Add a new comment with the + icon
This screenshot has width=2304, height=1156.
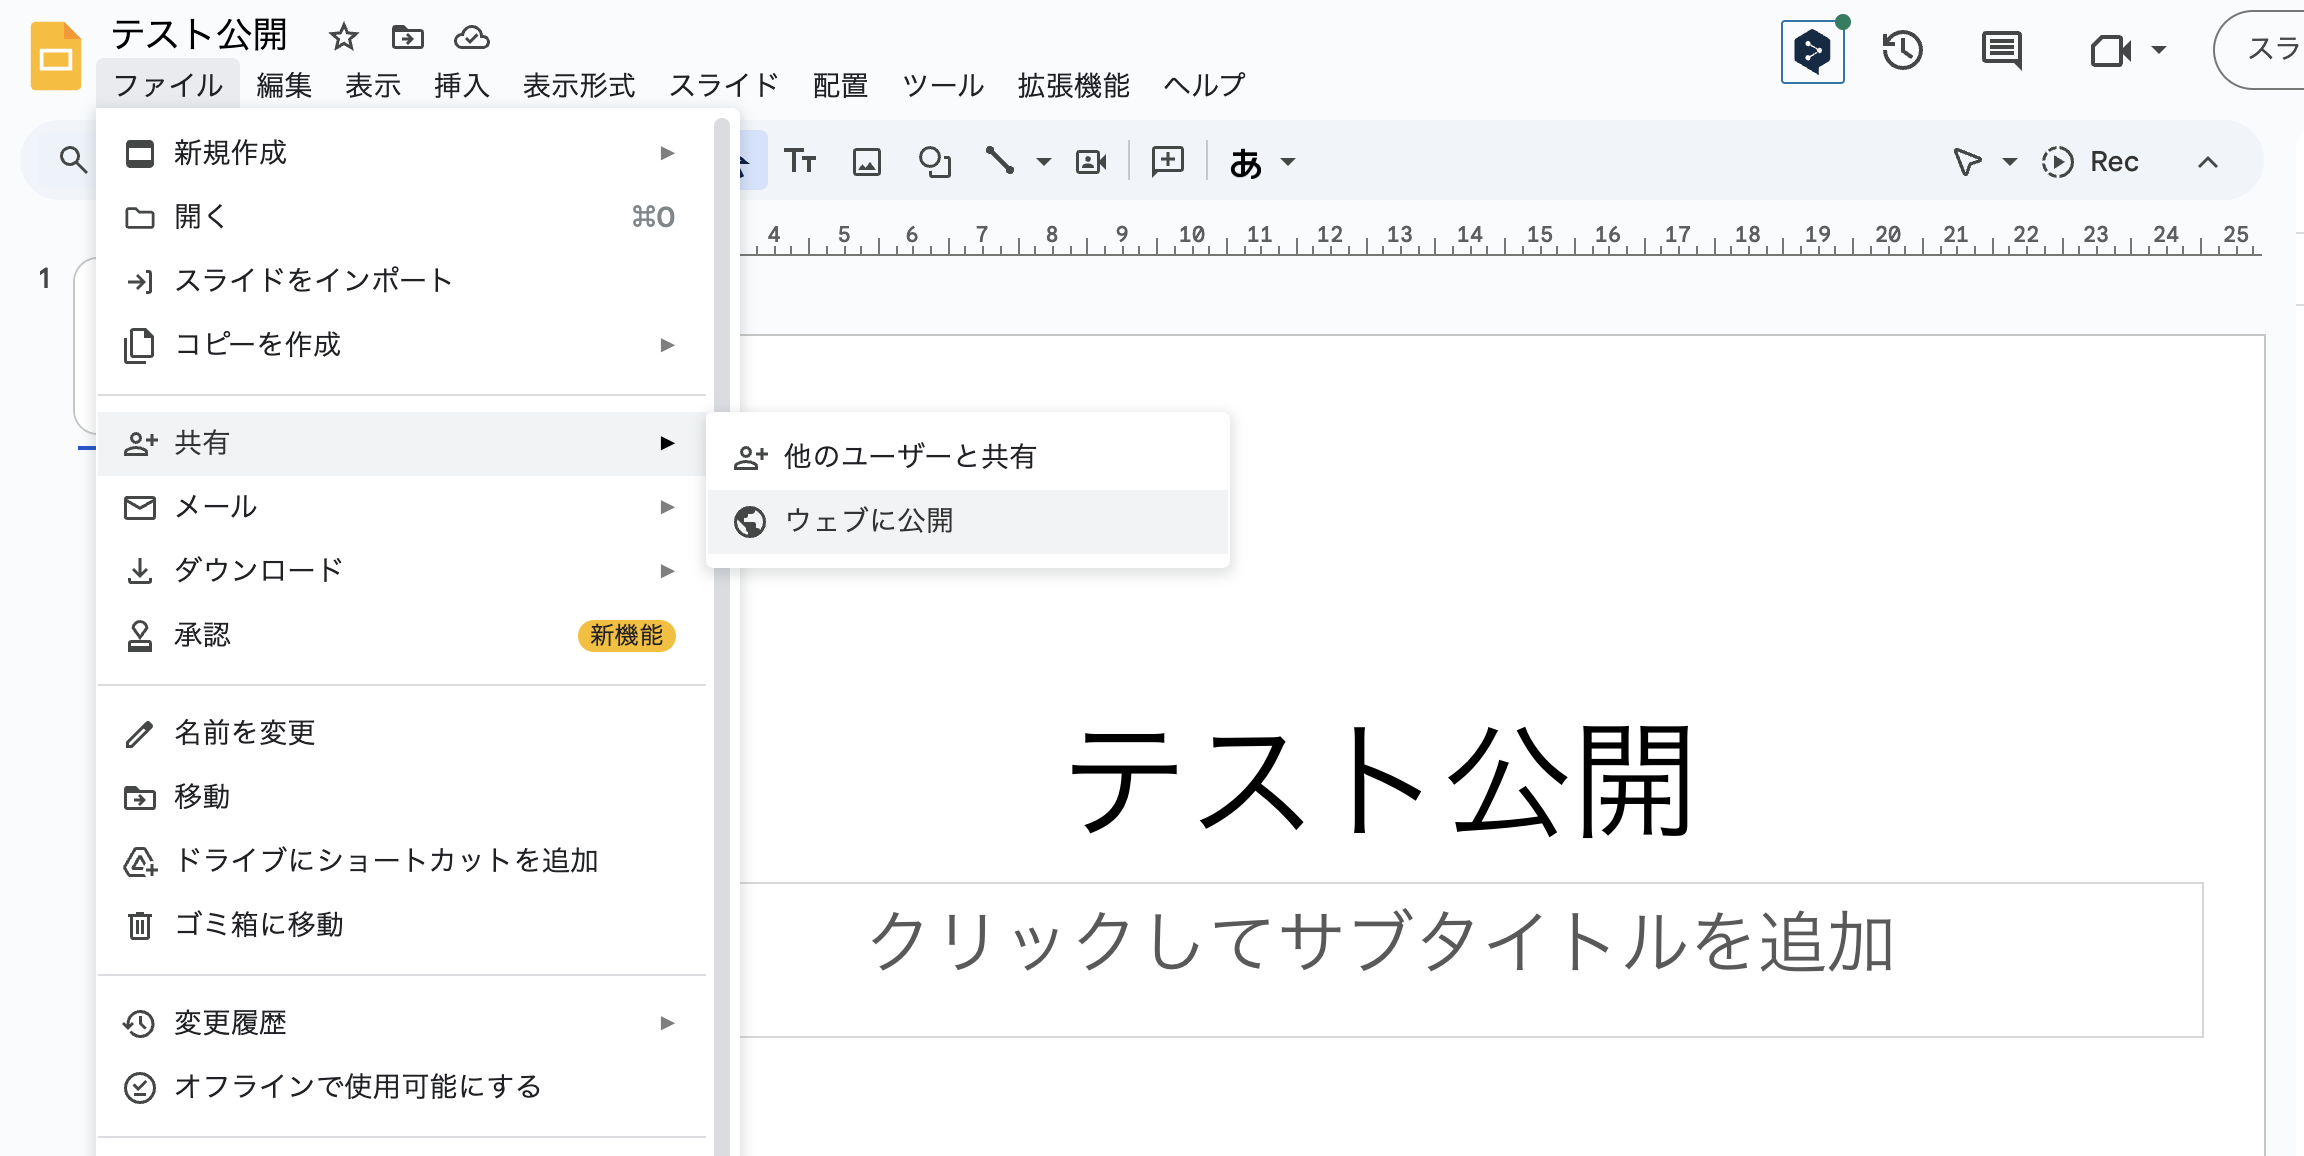[x=1166, y=160]
